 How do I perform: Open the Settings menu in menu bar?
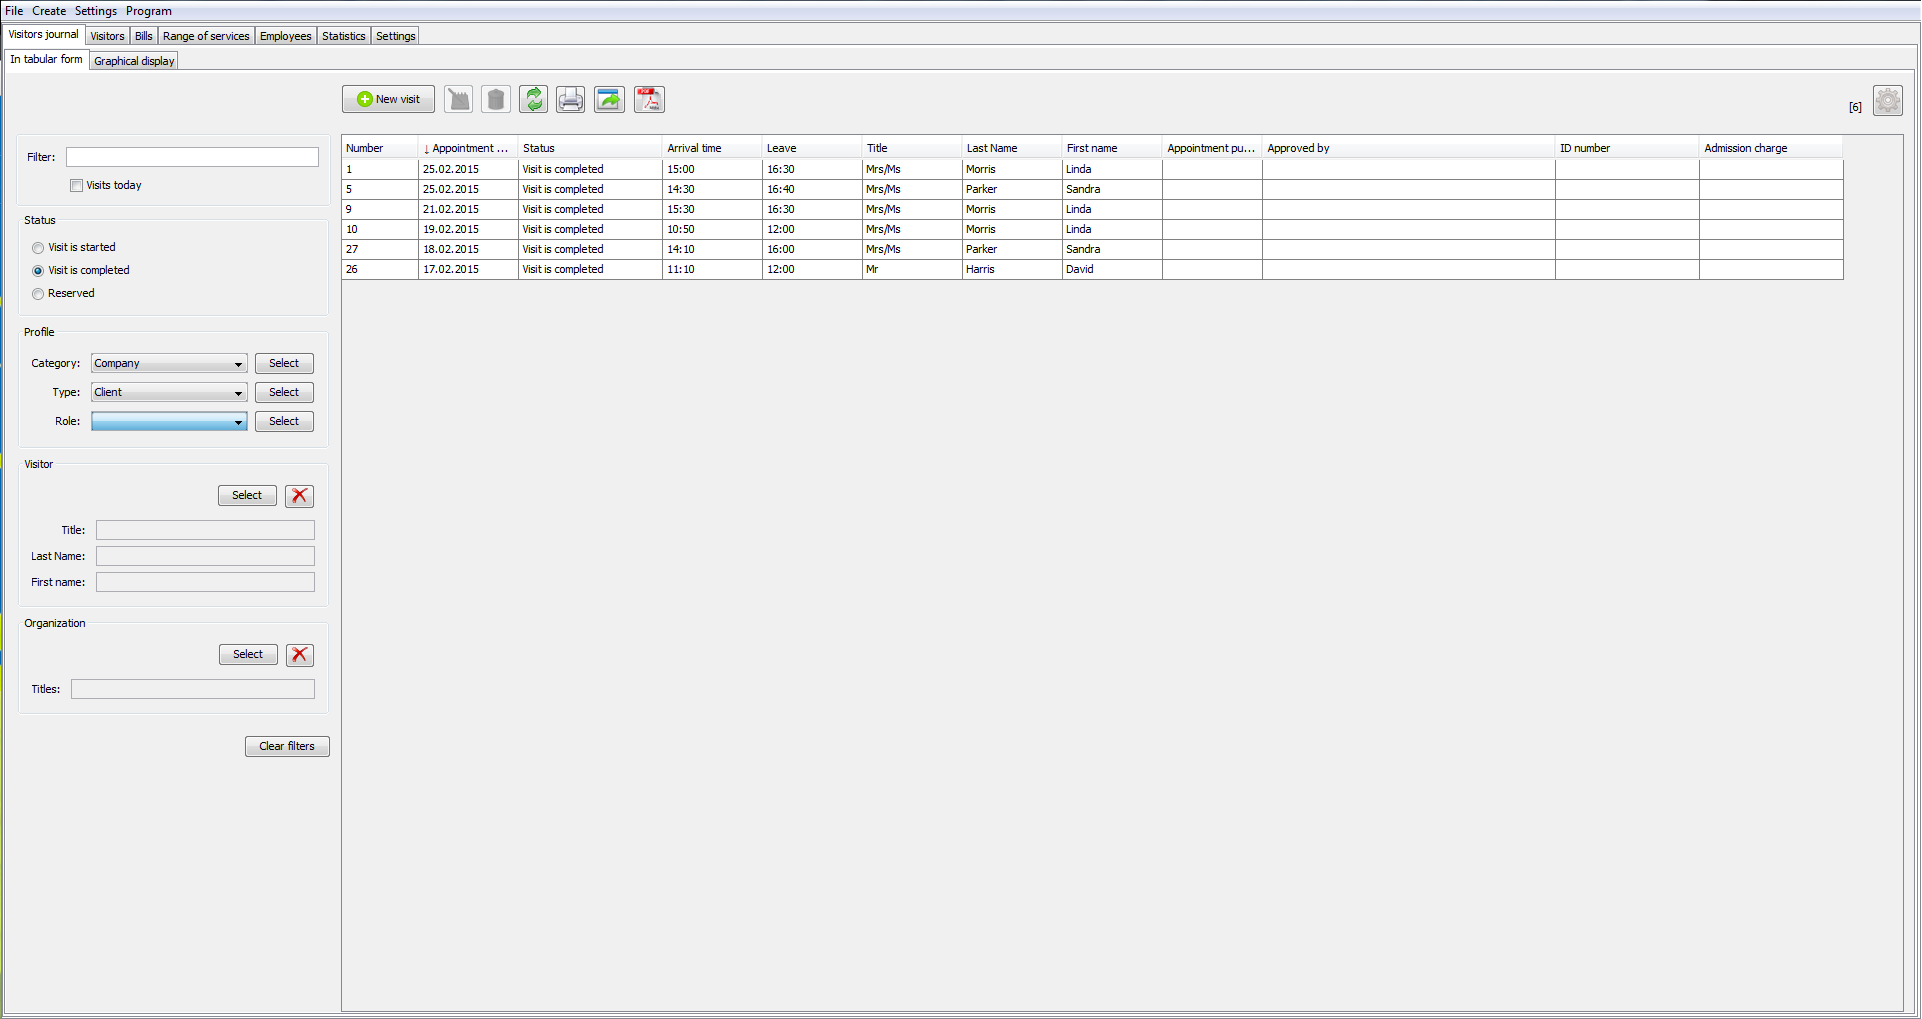point(96,11)
